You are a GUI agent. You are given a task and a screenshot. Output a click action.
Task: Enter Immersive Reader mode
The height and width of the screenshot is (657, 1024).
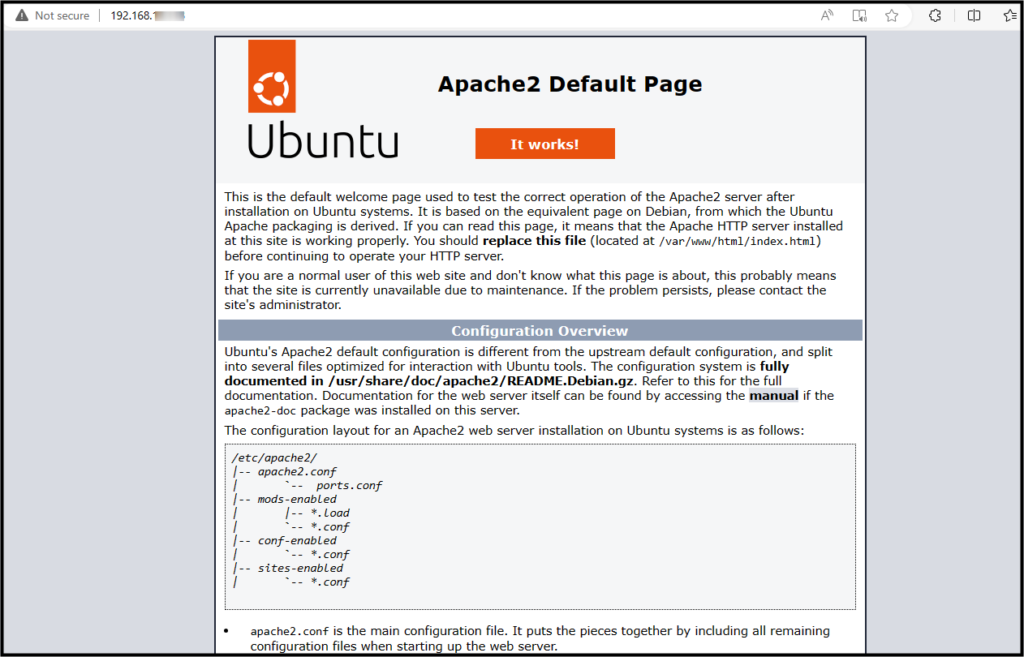coord(859,15)
